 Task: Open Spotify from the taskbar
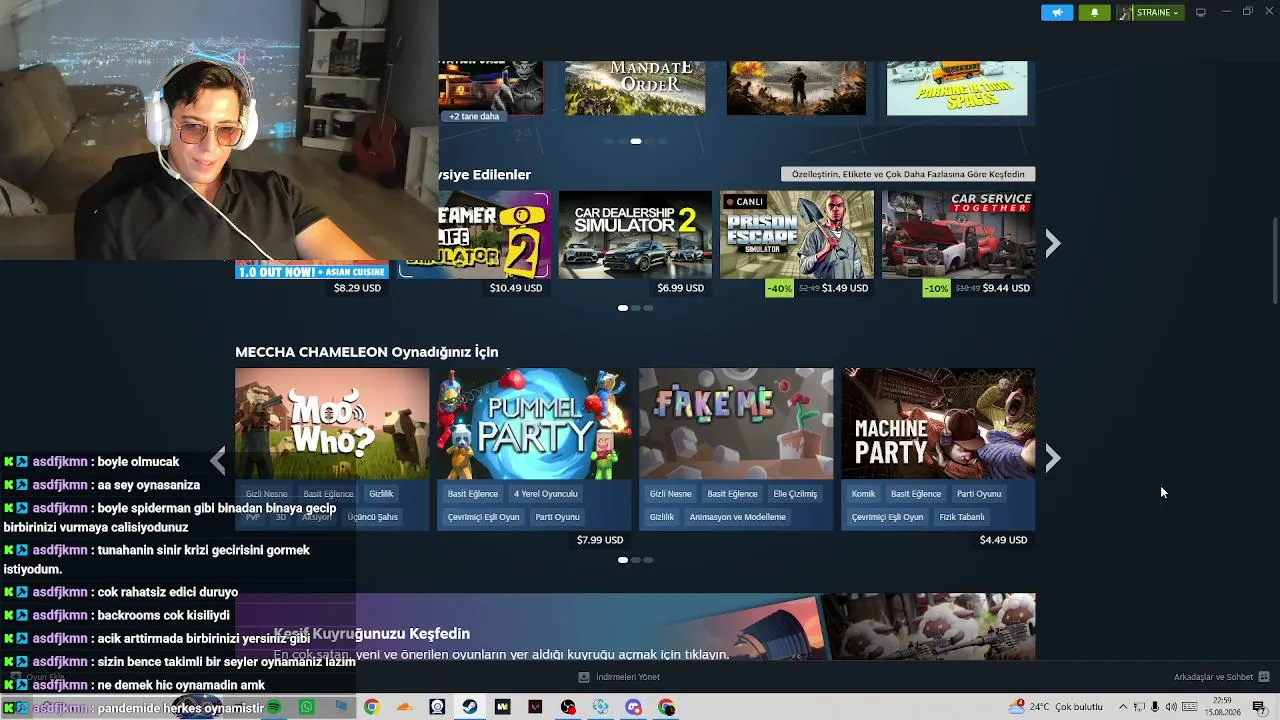click(x=274, y=707)
